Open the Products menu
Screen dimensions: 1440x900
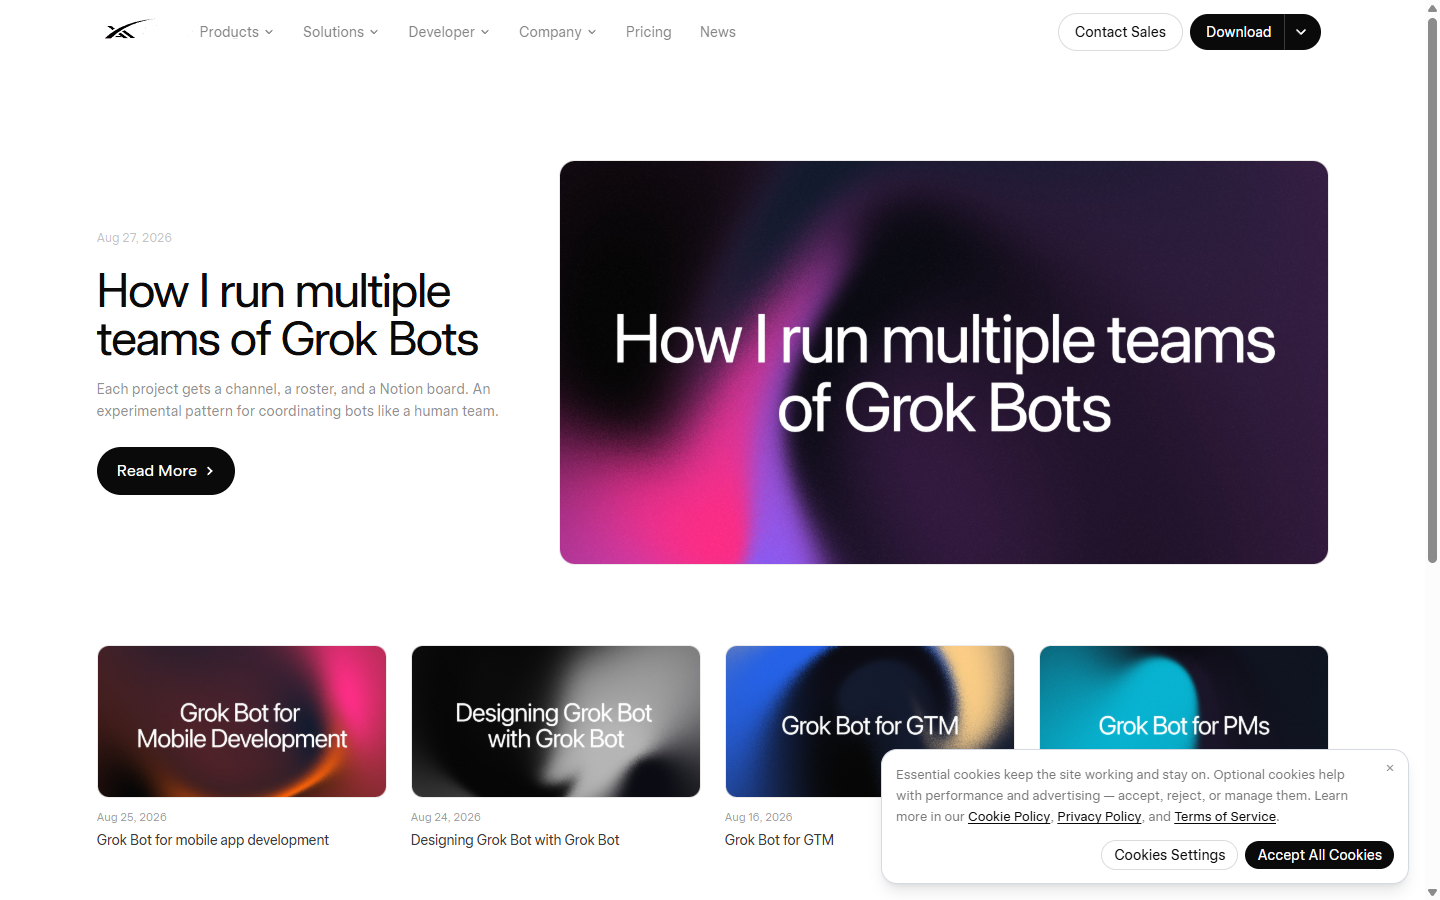tap(236, 32)
